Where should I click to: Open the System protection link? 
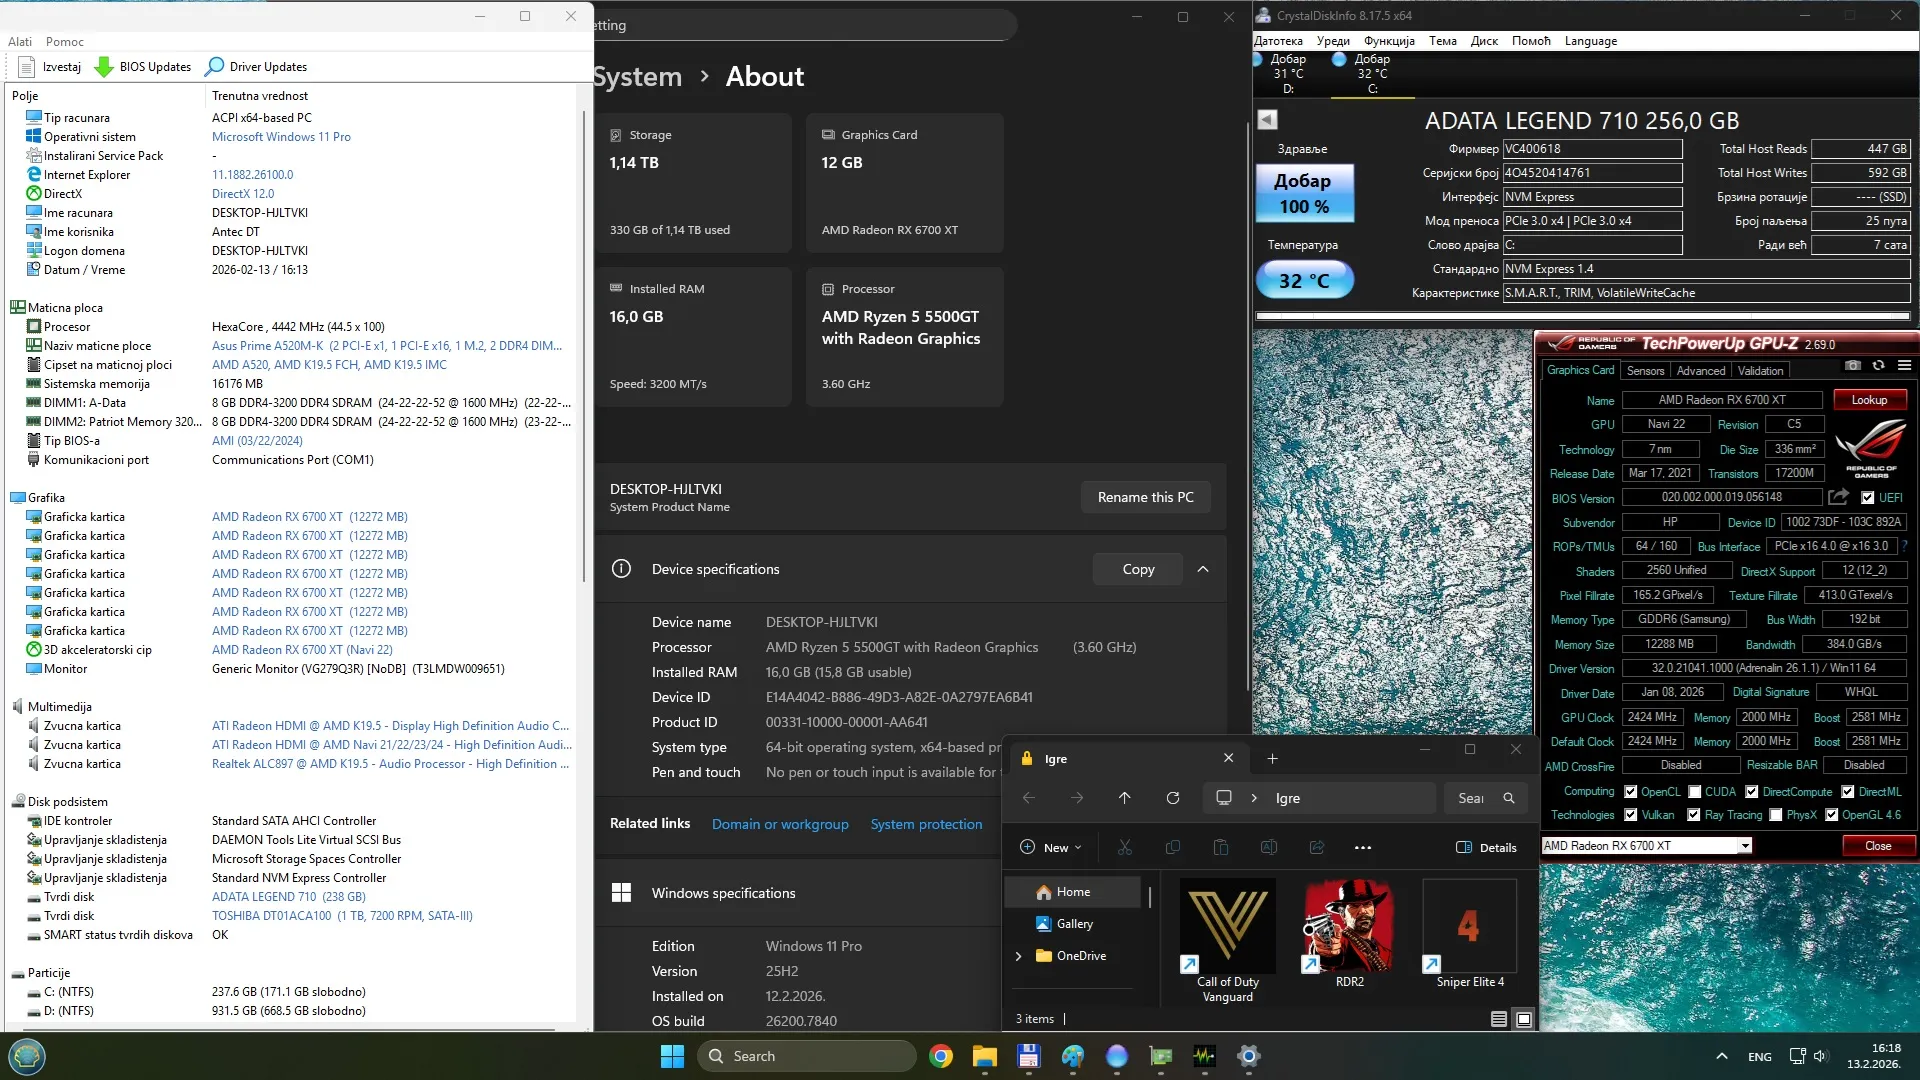click(926, 824)
